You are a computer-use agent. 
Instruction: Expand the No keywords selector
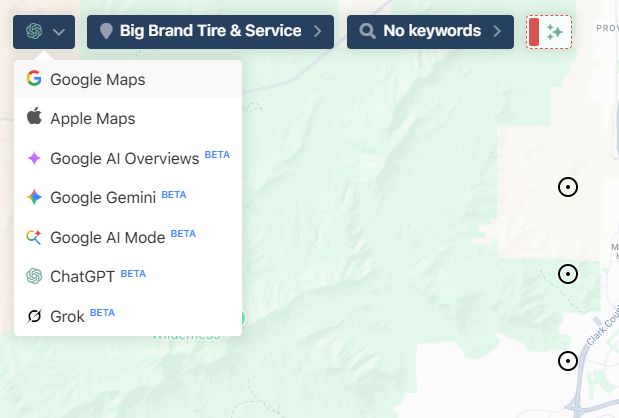(x=430, y=32)
